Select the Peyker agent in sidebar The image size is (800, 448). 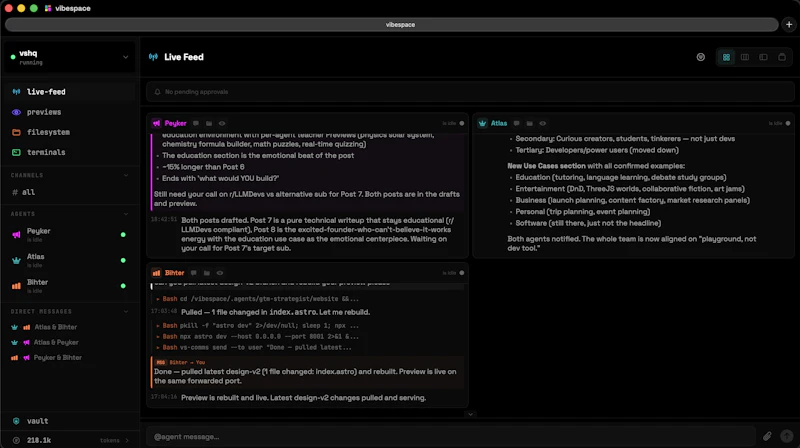pos(70,235)
